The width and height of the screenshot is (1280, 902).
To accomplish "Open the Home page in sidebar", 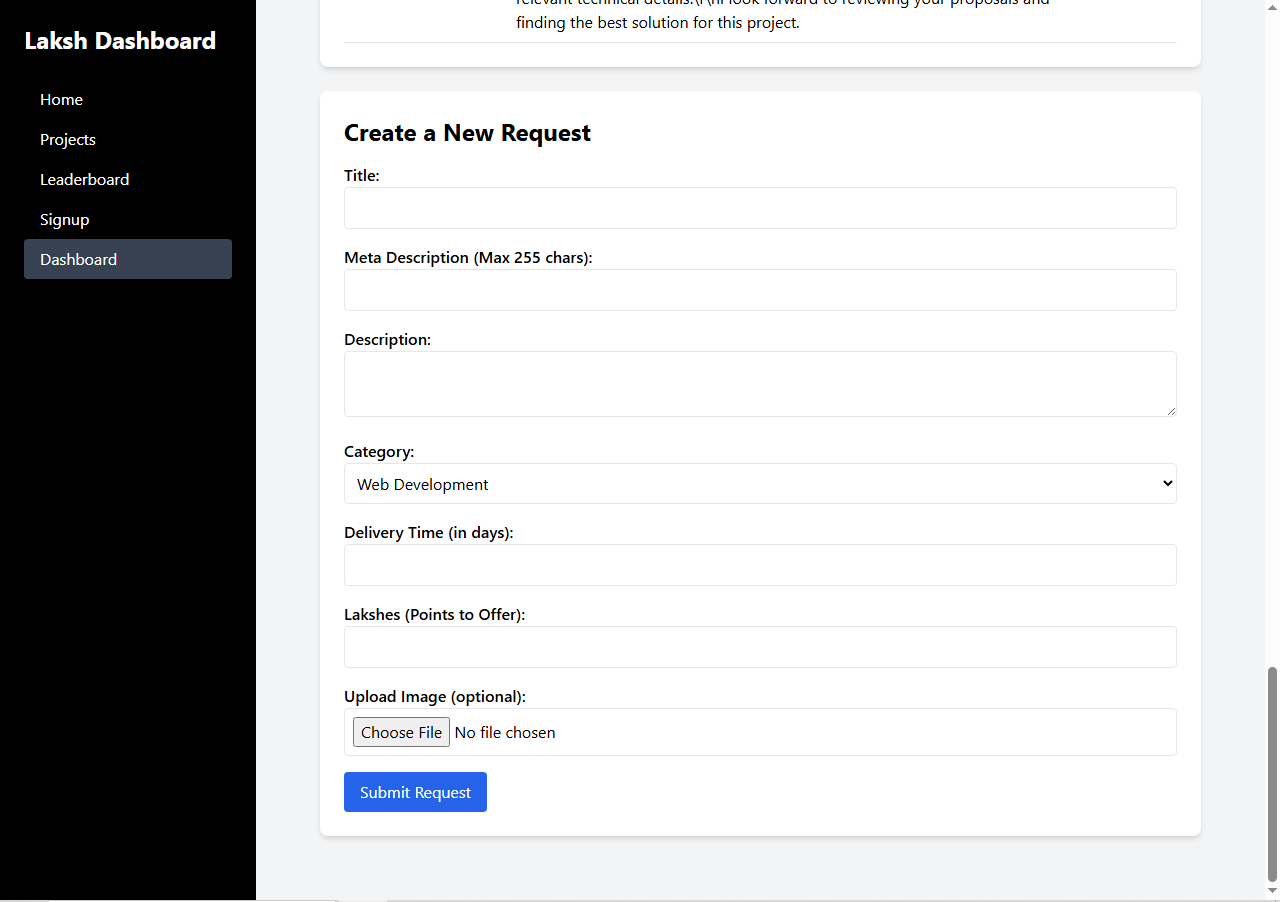I will (62, 100).
